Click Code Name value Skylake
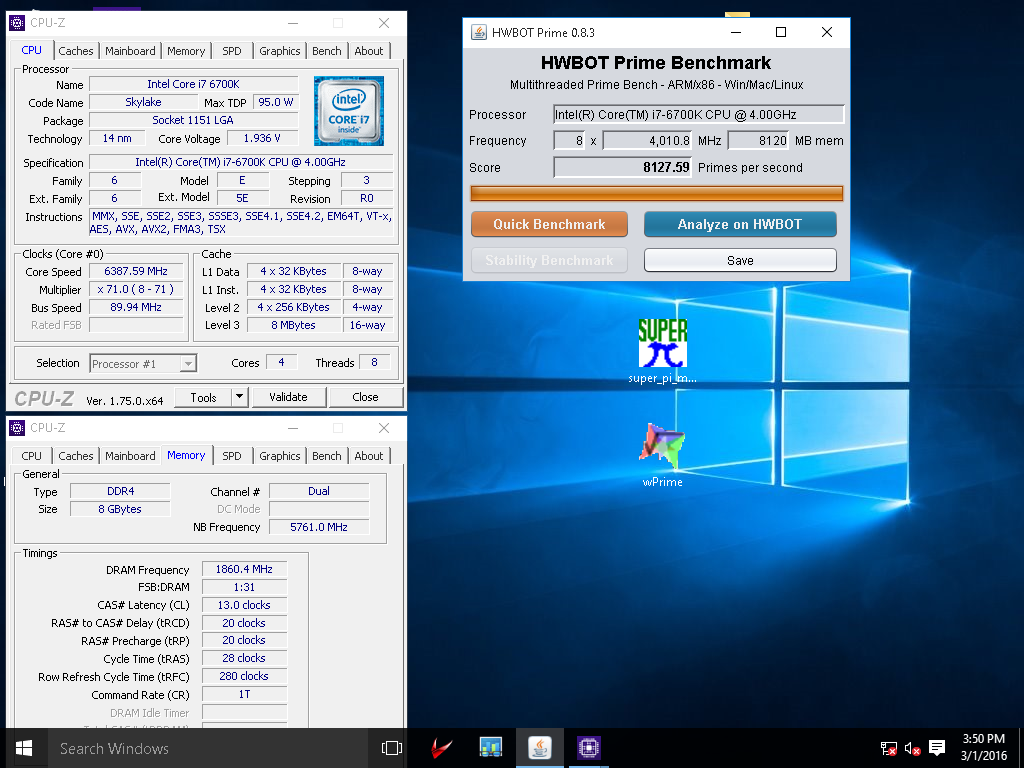 [x=143, y=102]
